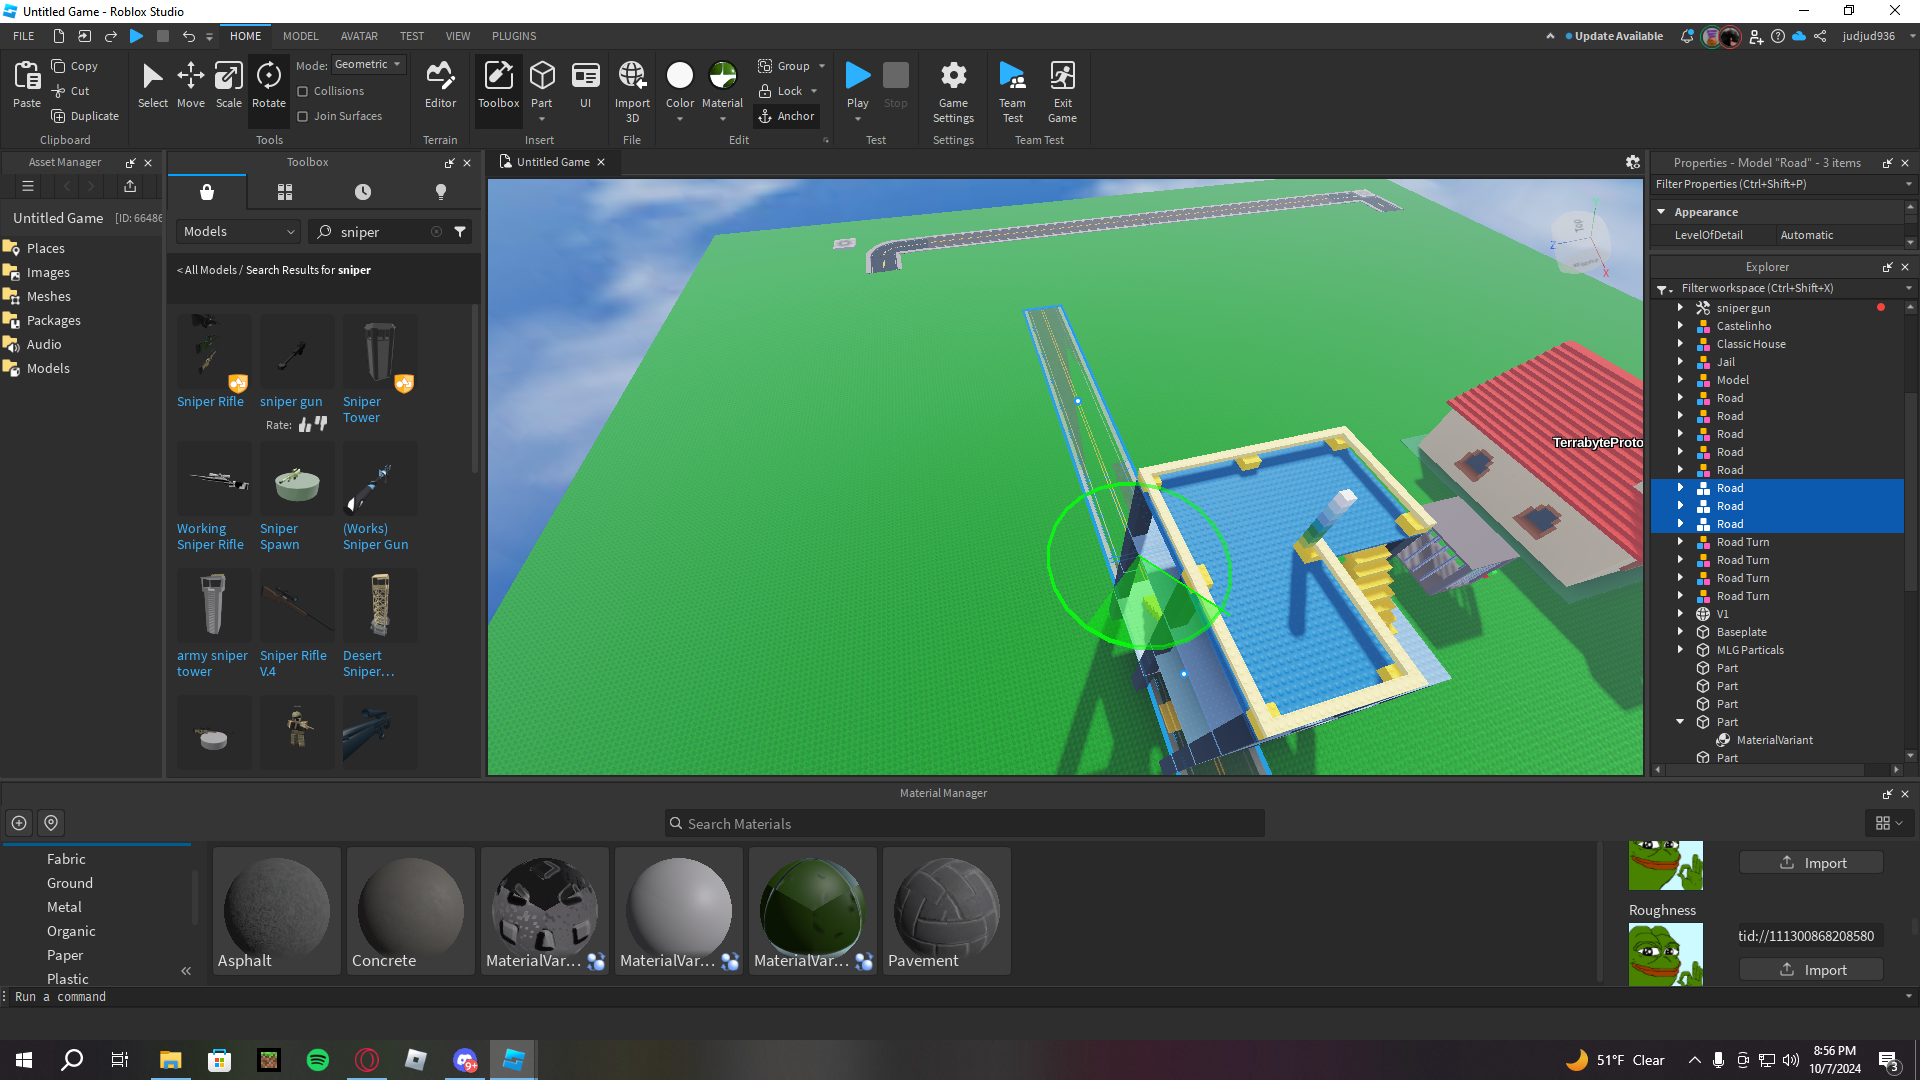Click the Anchor tool
The width and height of the screenshot is (1920, 1080).
click(x=787, y=116)
